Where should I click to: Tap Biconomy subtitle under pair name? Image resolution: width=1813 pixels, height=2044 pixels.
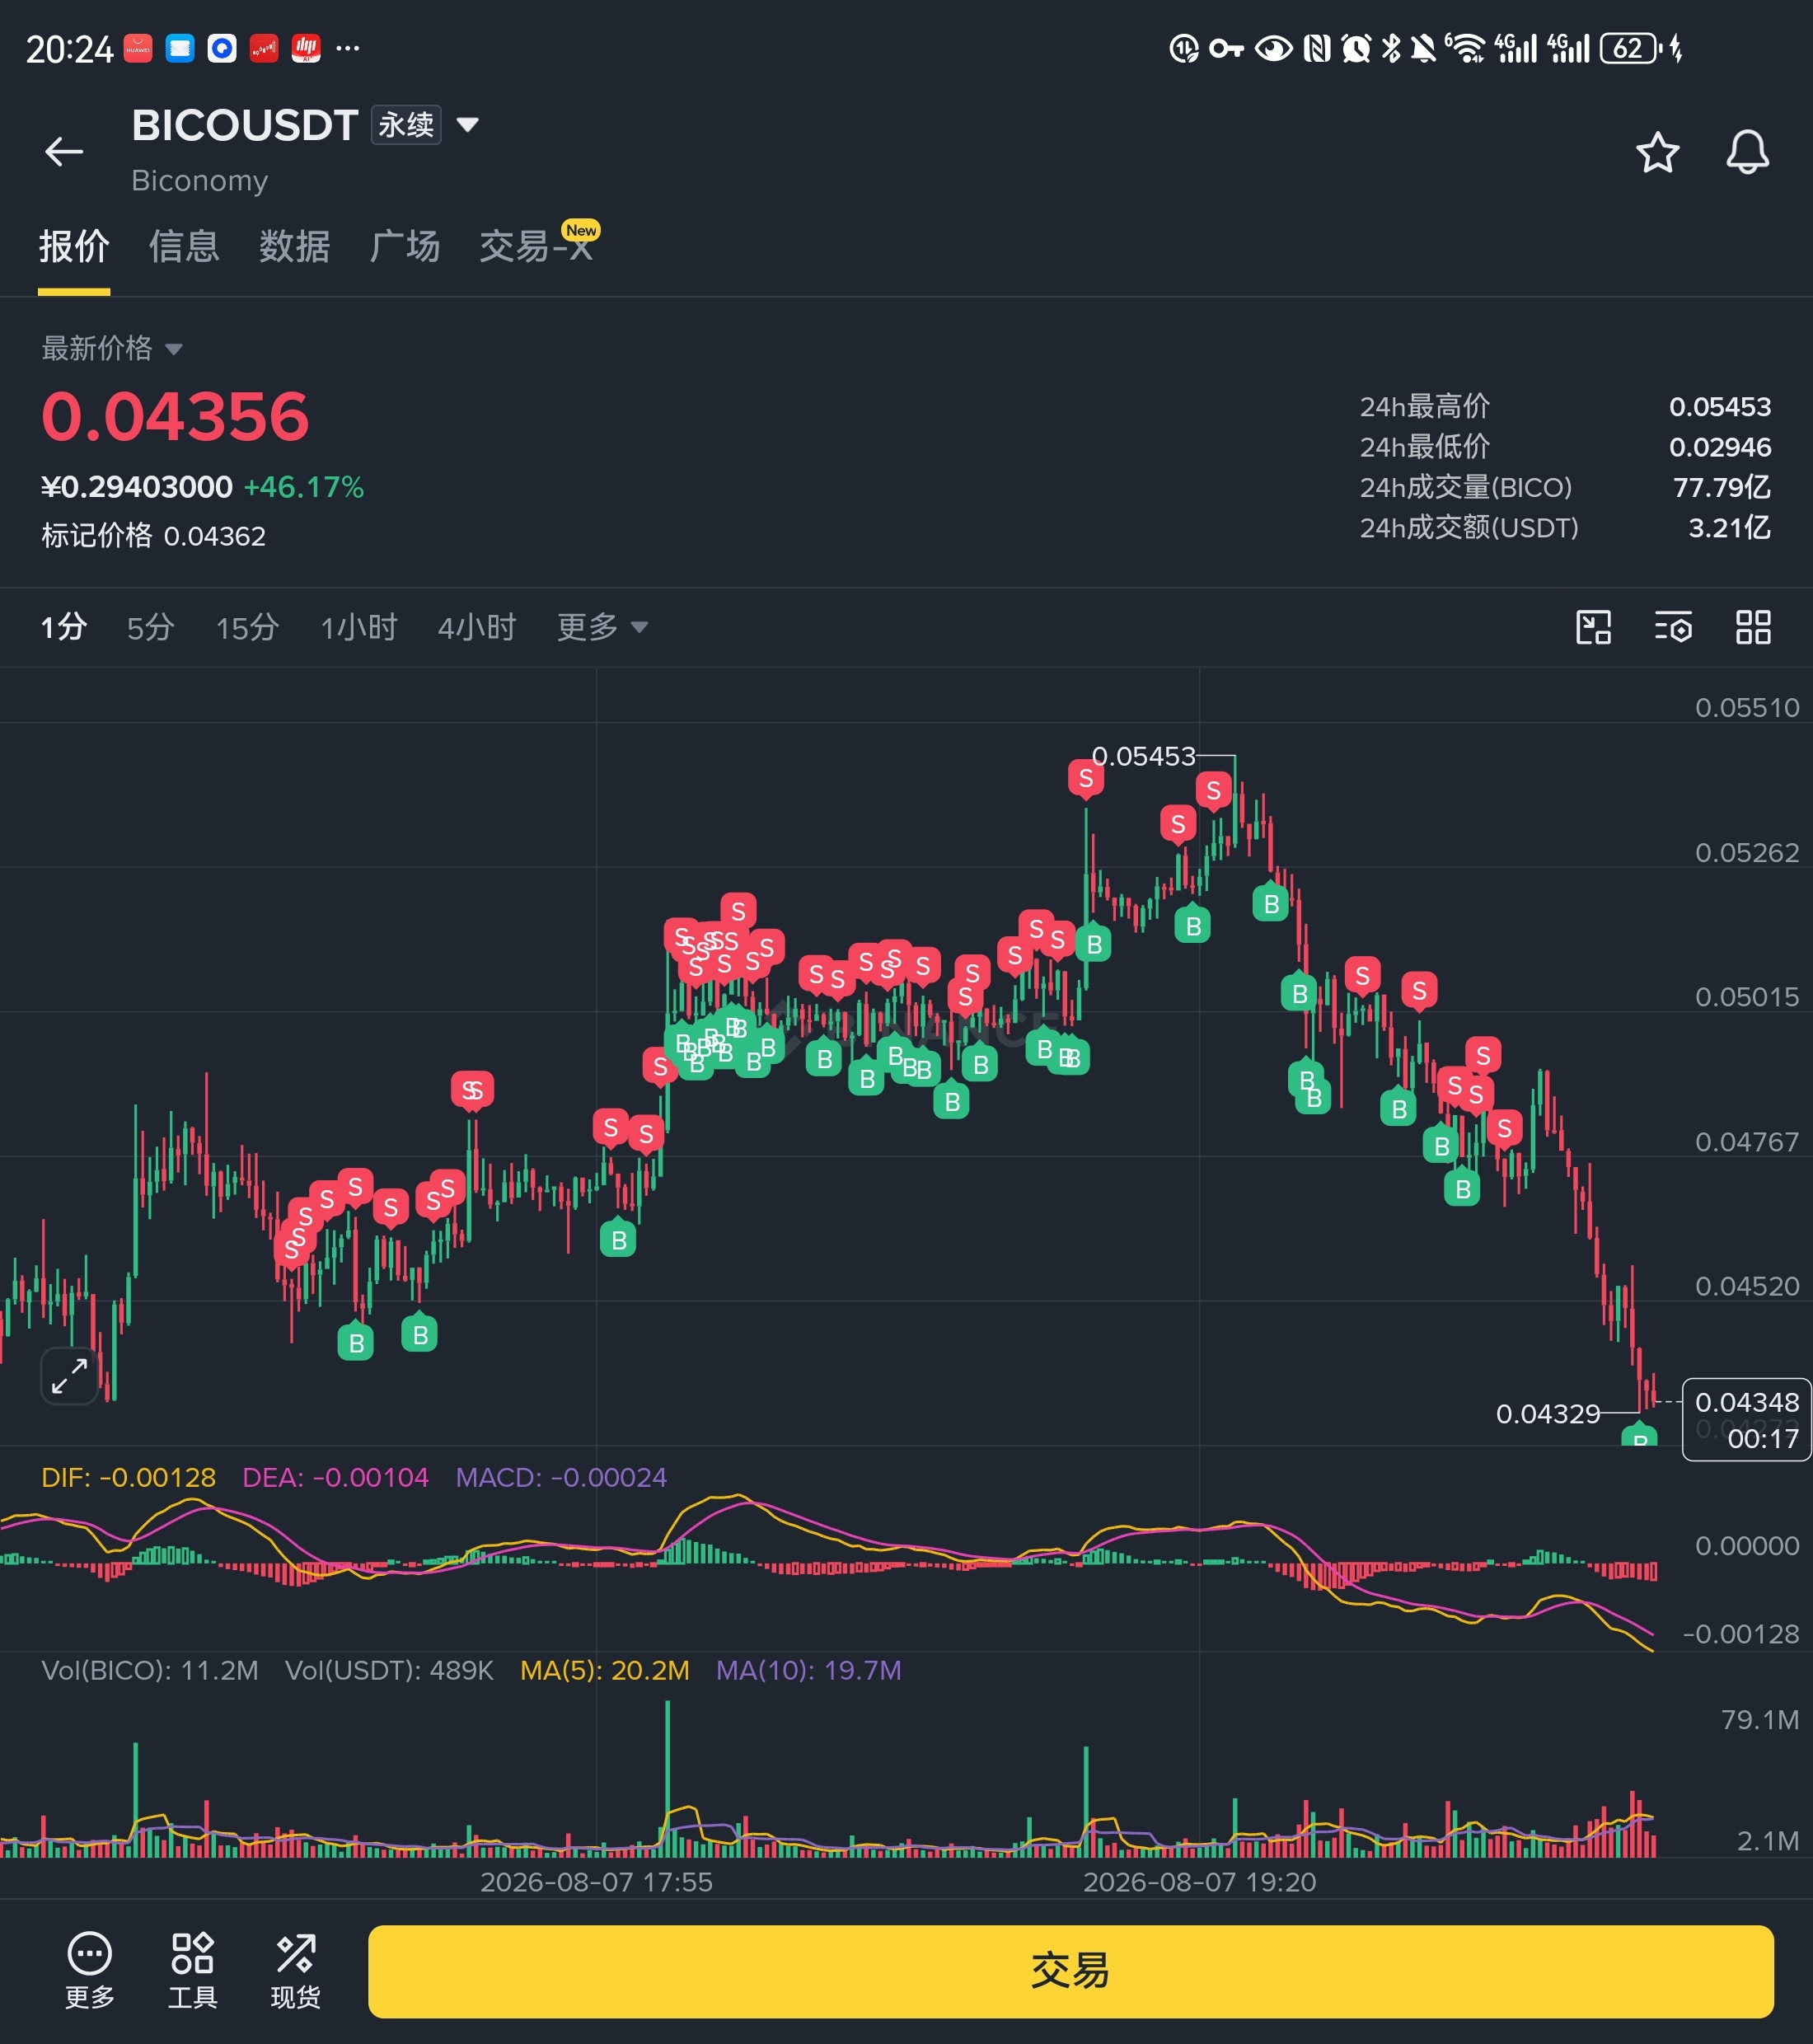tap(199, 181)
